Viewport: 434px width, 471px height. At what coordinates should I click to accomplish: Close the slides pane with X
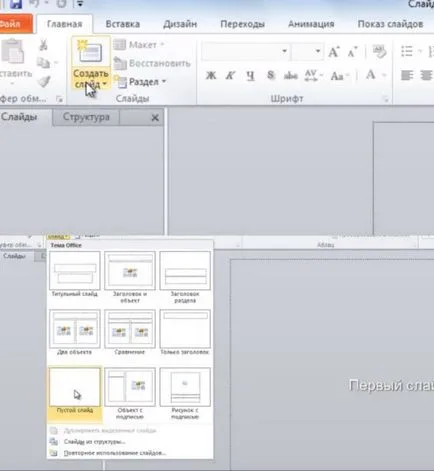[x=155, y=118]
